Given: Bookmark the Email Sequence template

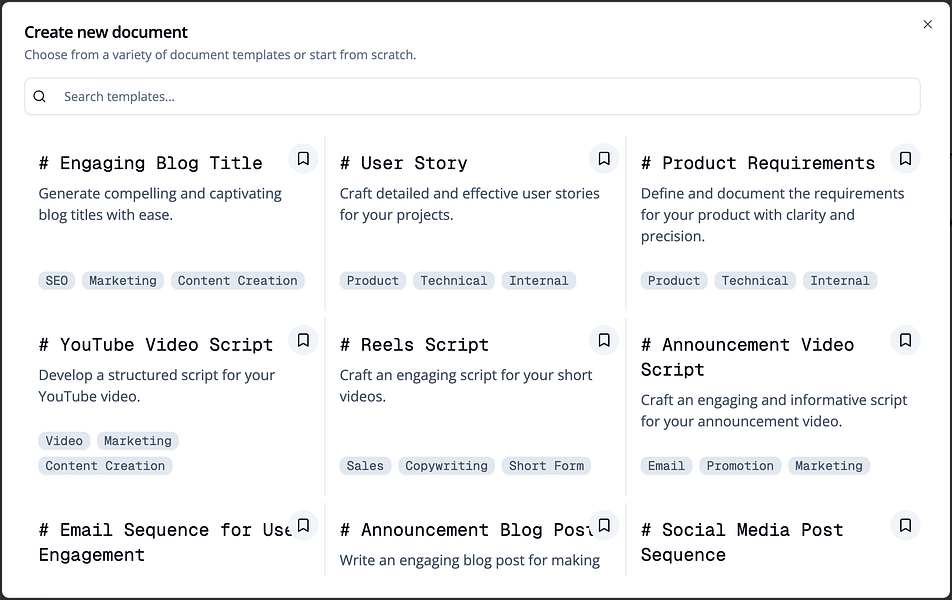Looking at the screenshot, I should [303, 525].
